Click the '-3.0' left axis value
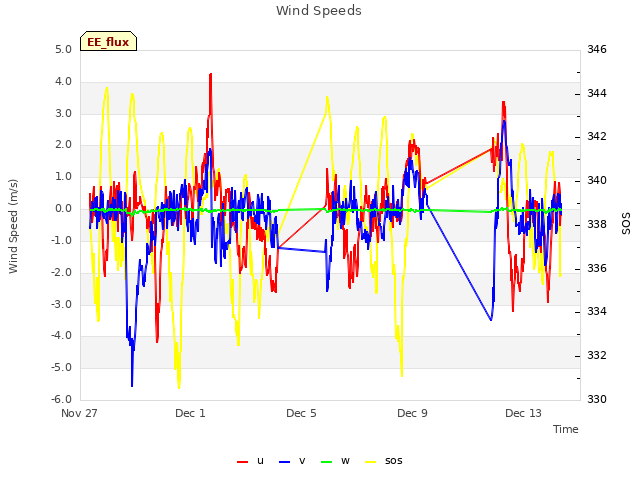 click(x=61, y=304)
